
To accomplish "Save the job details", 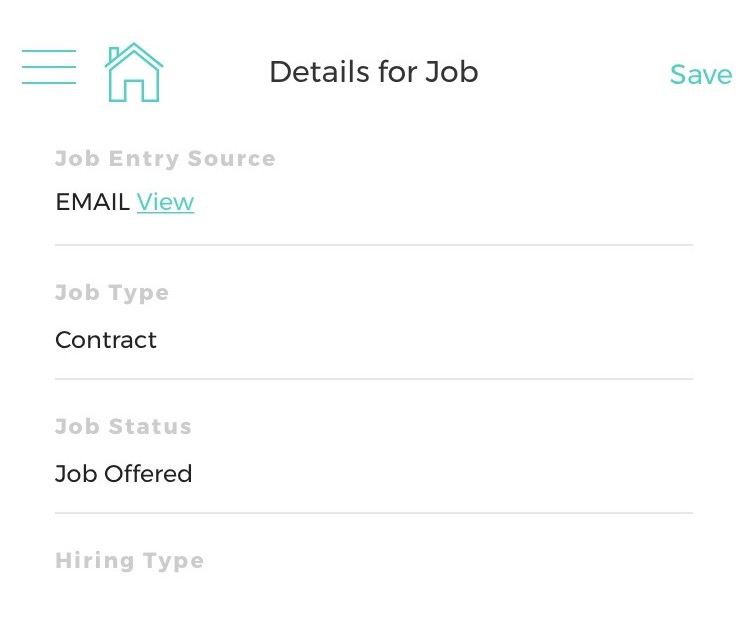I will (700, 75).
